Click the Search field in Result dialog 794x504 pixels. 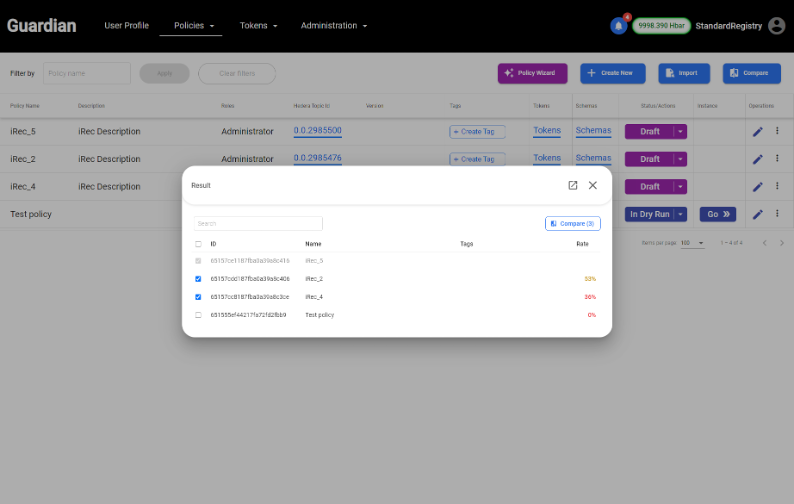point(258,224)
